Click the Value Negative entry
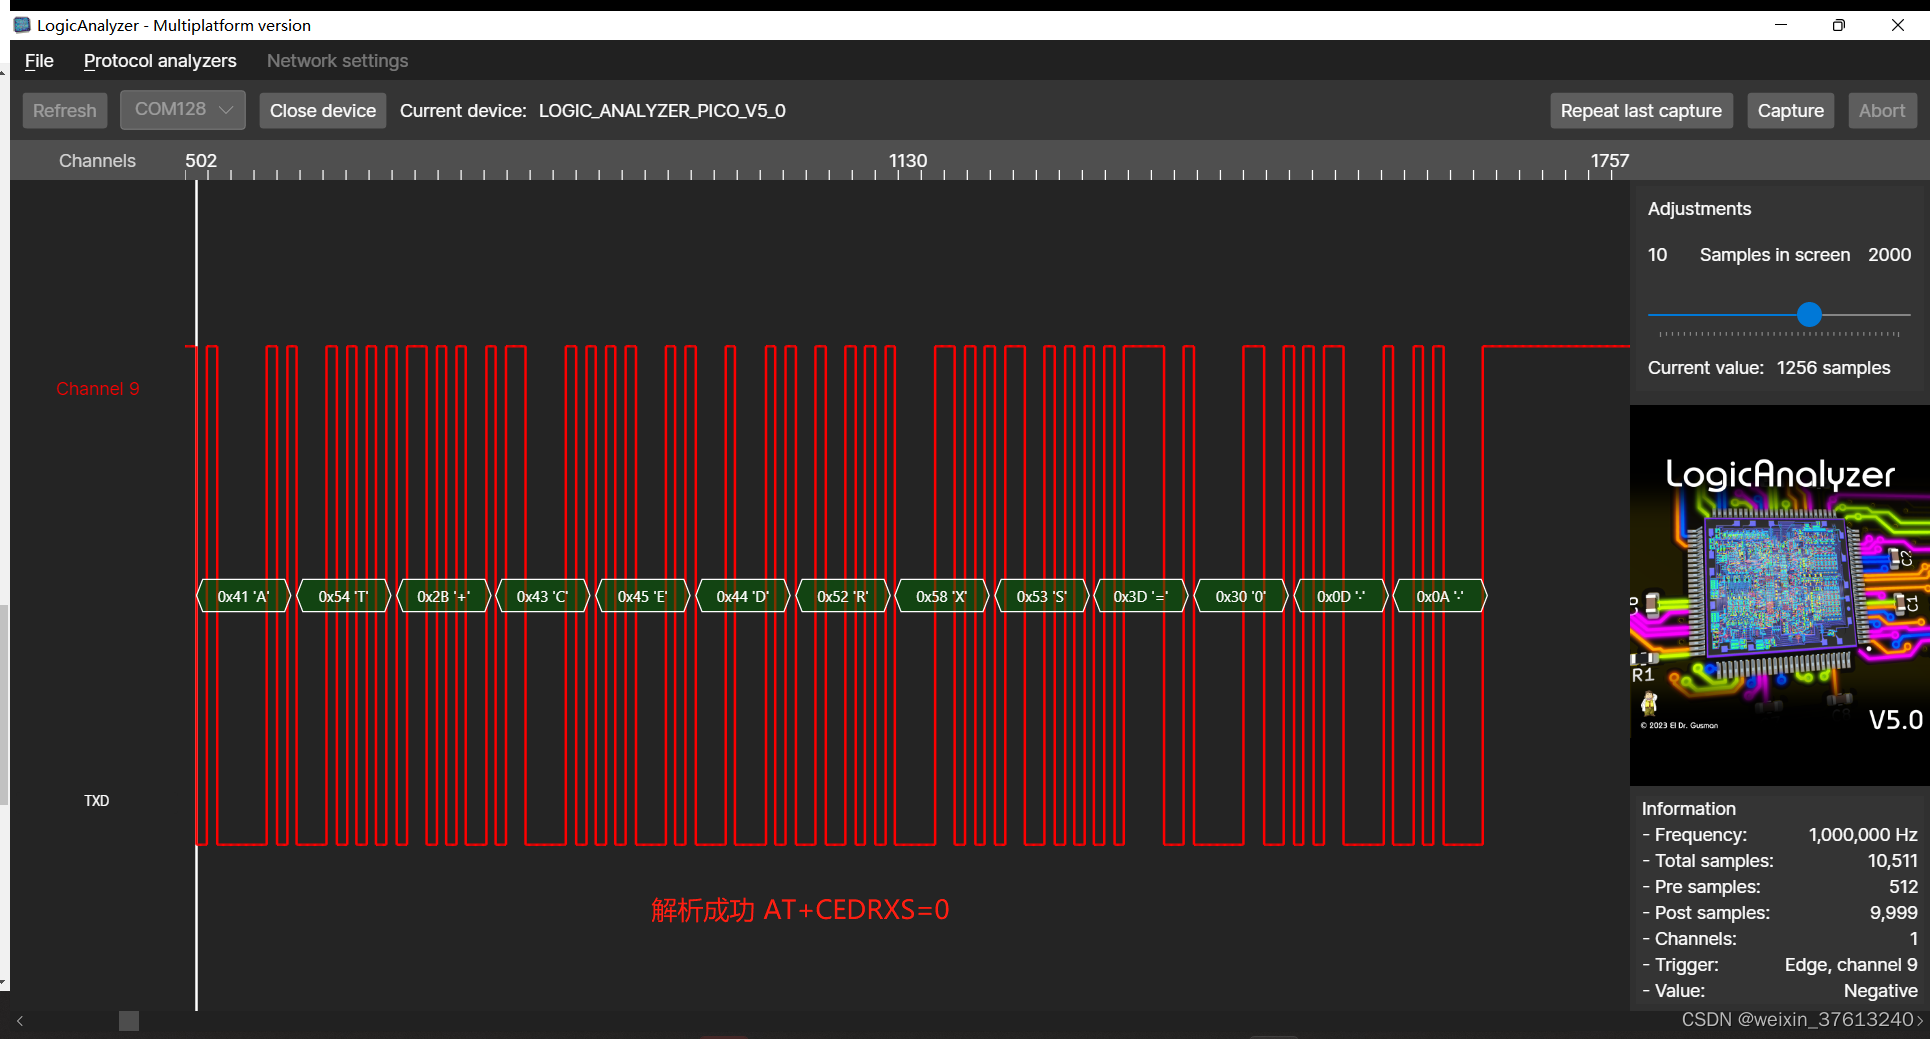This screenshot has height=1039, width=1930. coord(1881,991)
